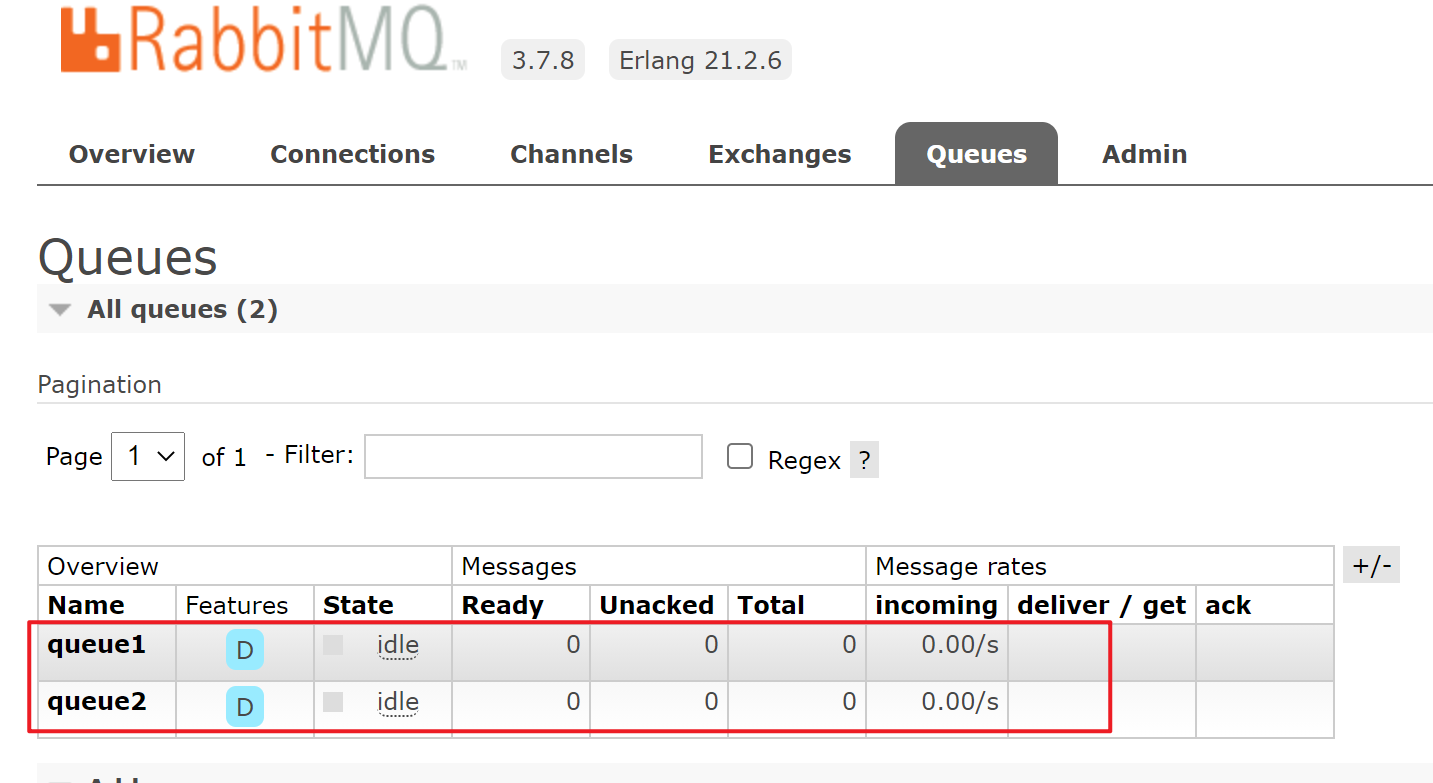Select the Admin tab
1433x783 pixels.
1144,155
